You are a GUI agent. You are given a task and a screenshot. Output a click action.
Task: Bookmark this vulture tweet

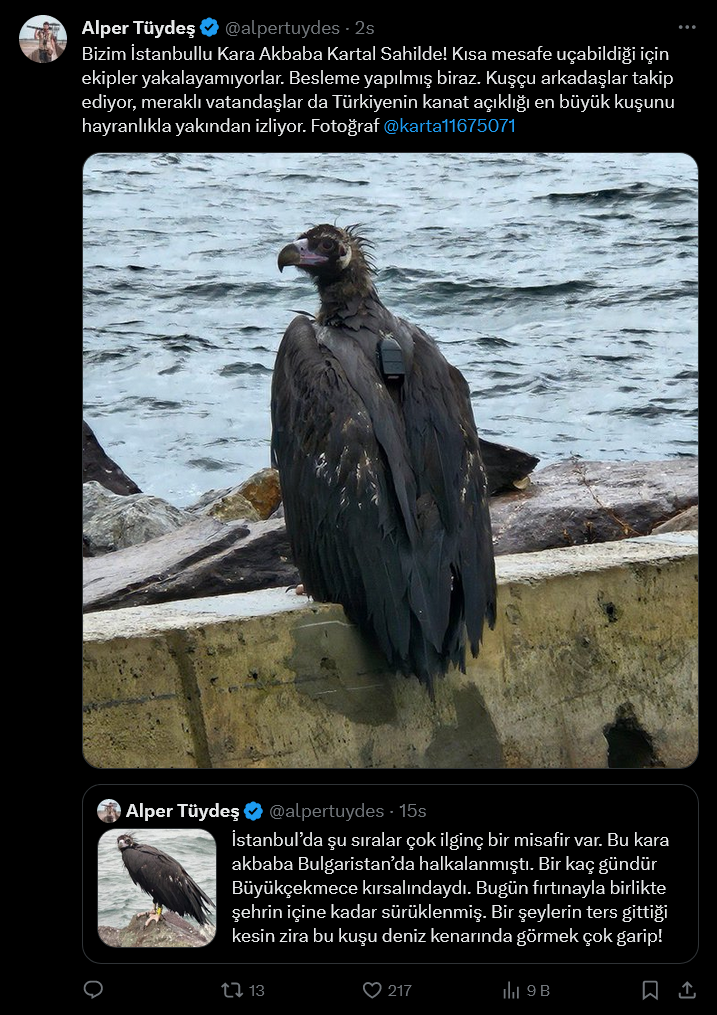pyautogui.click(x=650, y=990)
